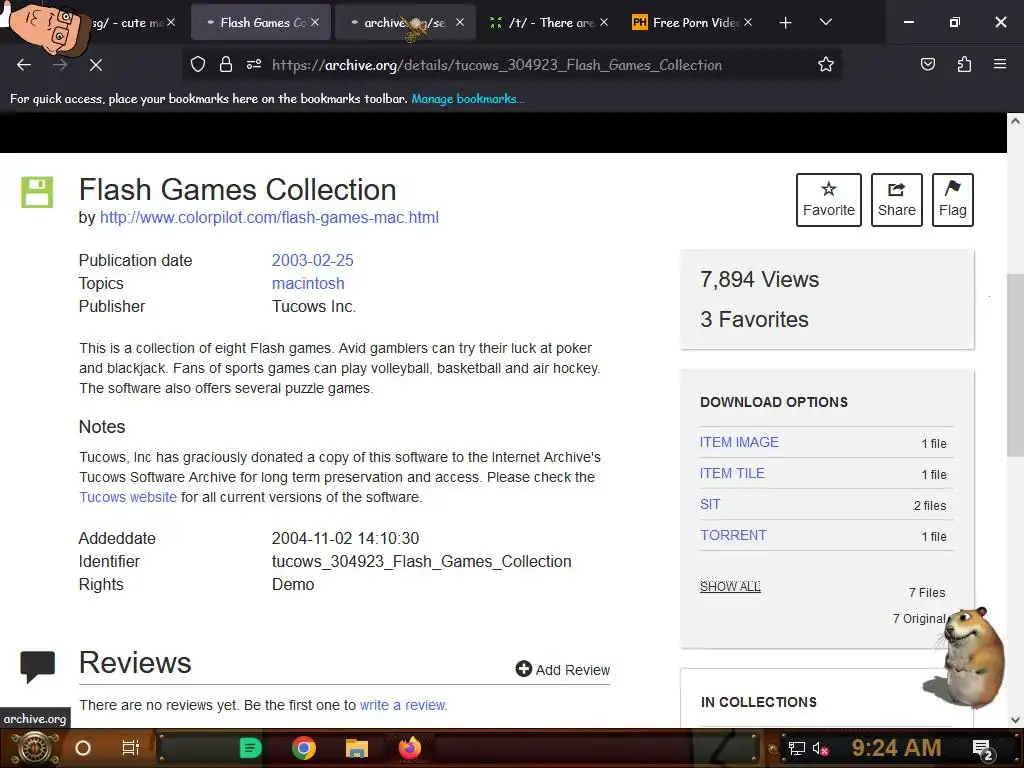1024x768 pixels.
Task: Click the green floppy disk software icon
Action: coord(37,192)
